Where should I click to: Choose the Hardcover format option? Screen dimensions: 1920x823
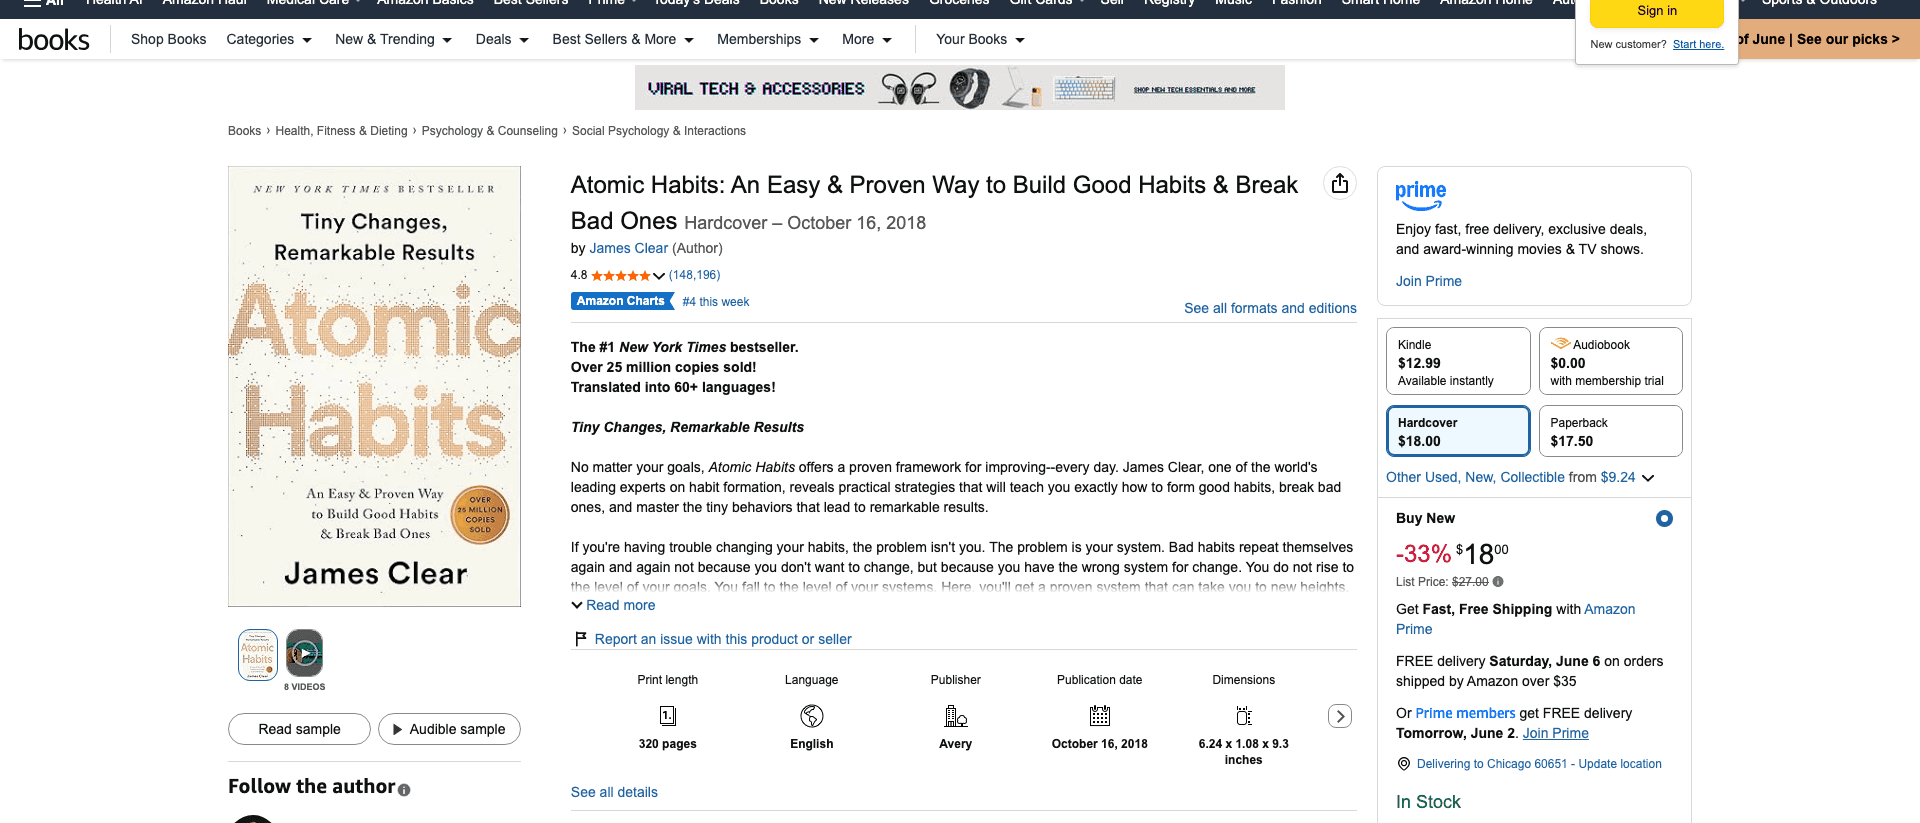tap(1458, 431)
